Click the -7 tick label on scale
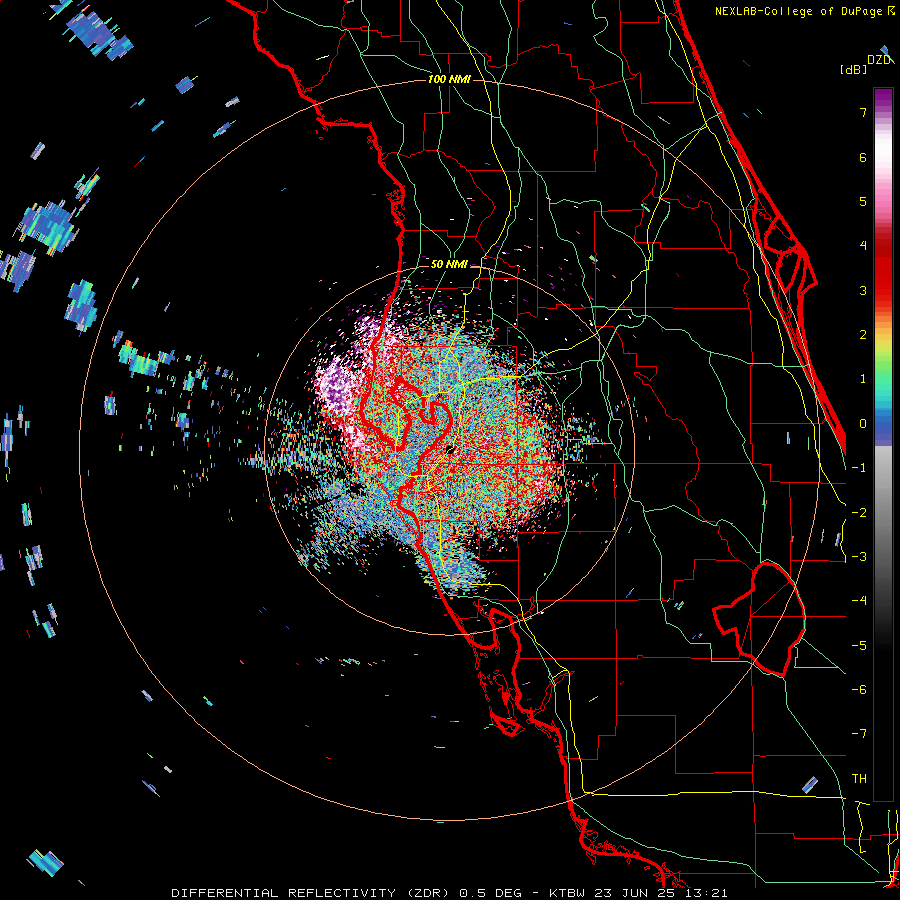 tap(859, 734)
